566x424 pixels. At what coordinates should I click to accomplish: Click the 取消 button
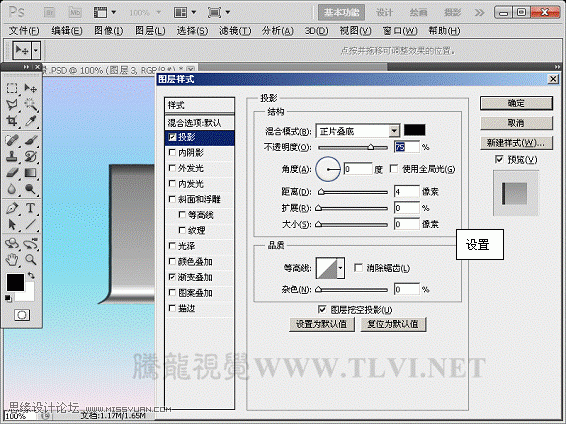click(516, 123)
